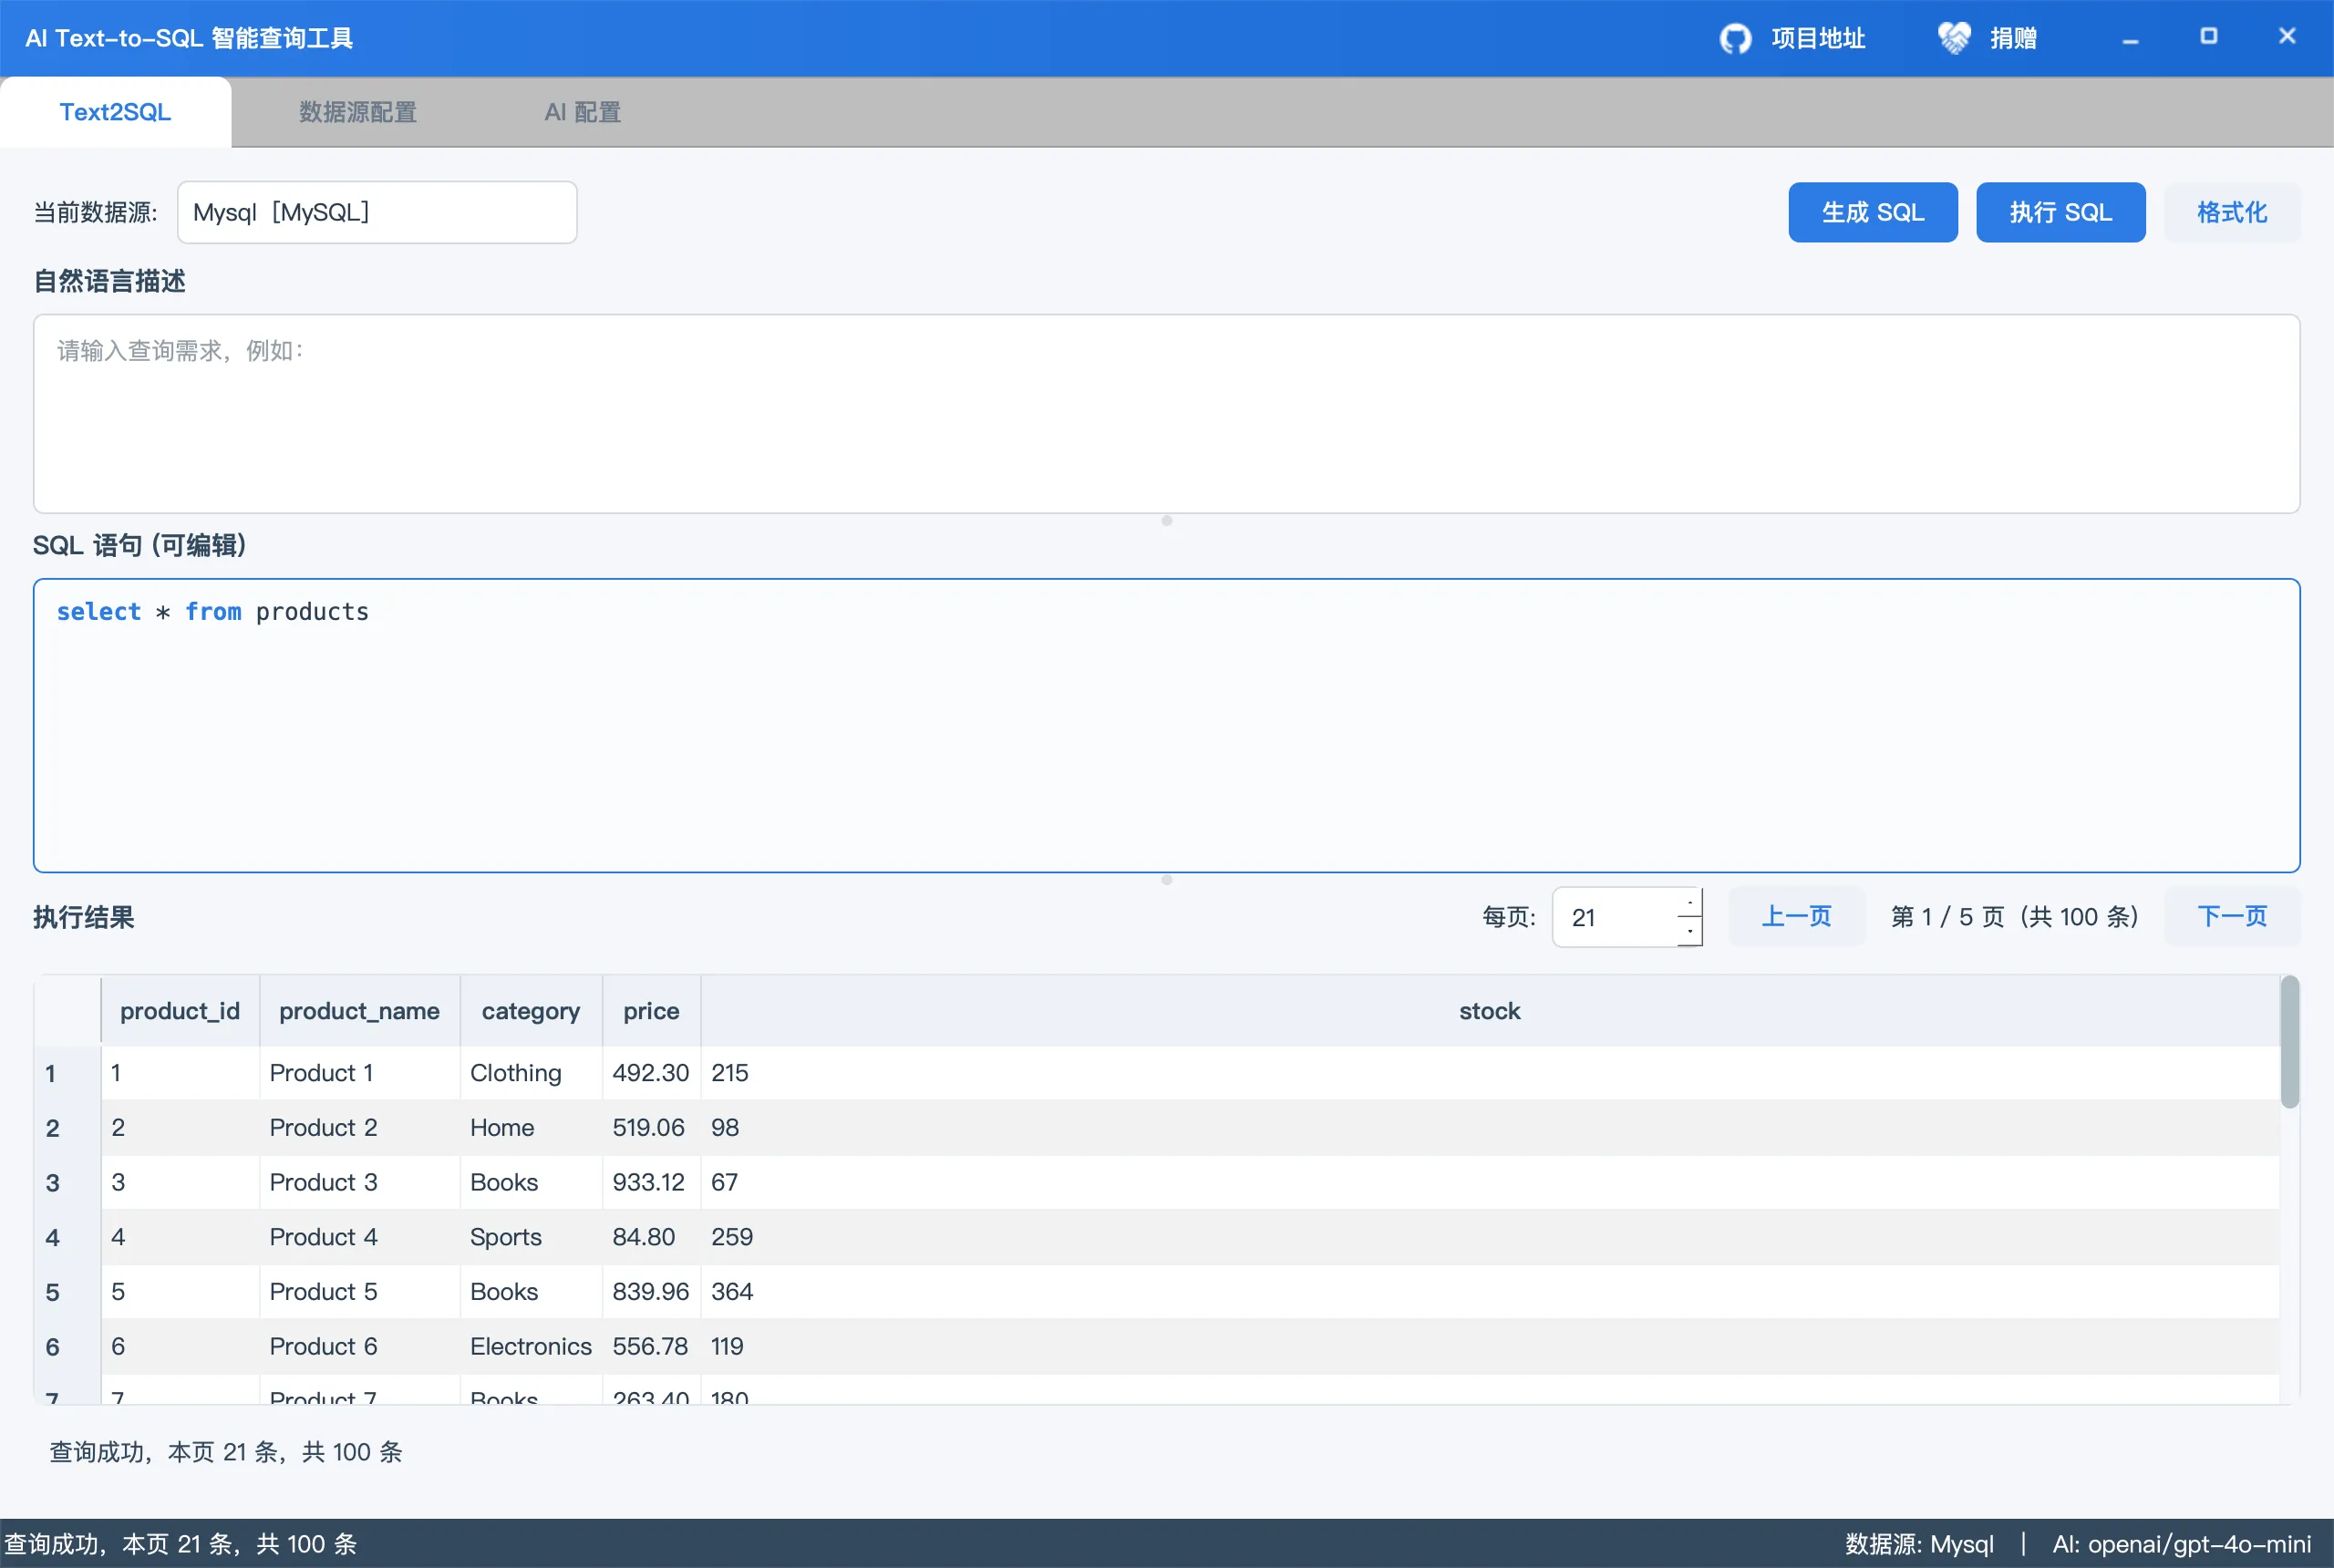Click the 执行 SQL button

(x=2060, y=212)
